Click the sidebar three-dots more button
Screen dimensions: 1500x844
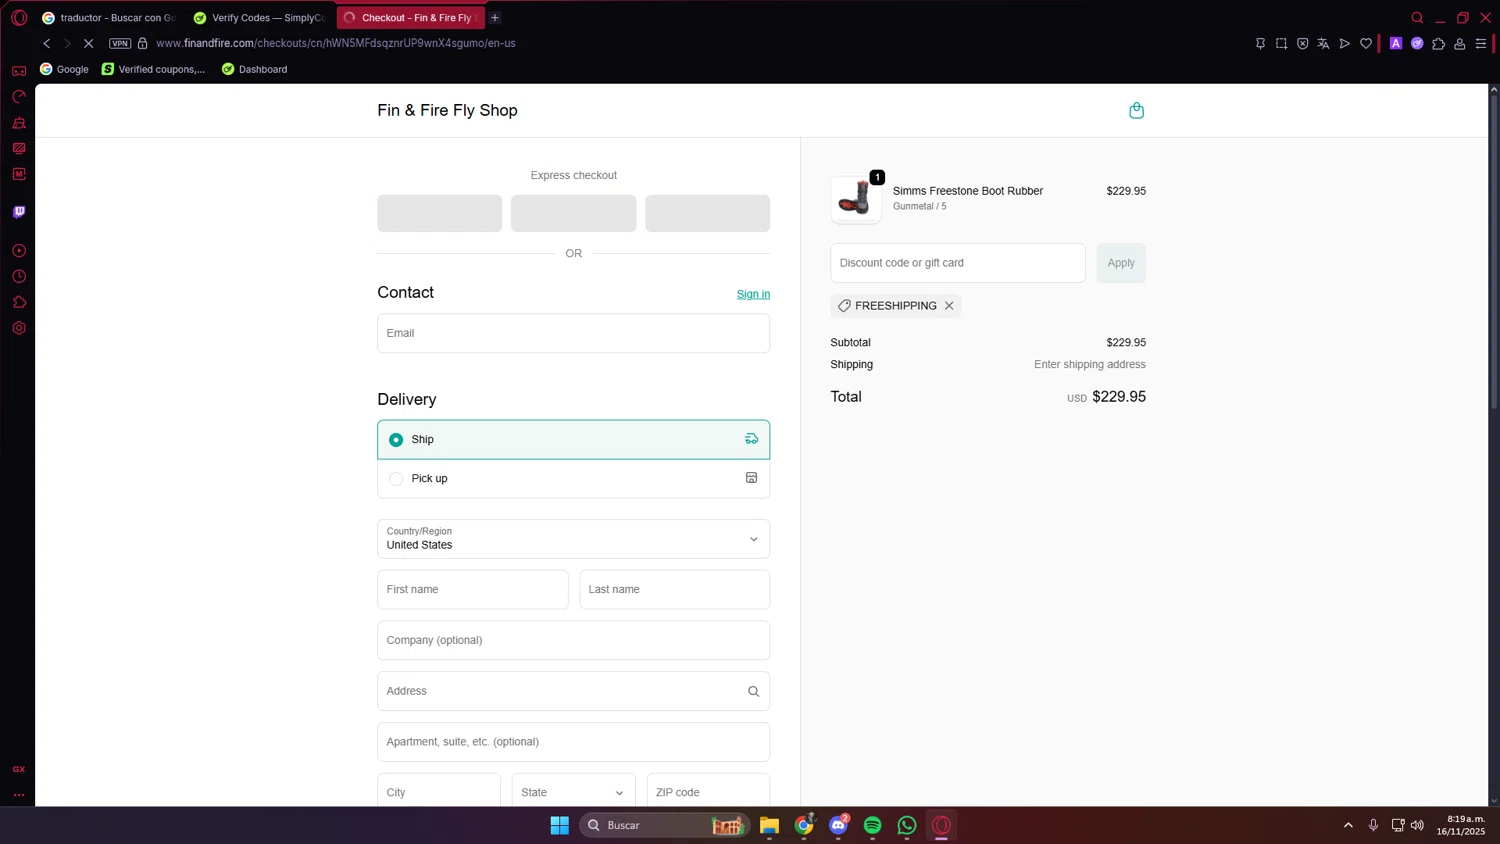coord(19,795)
